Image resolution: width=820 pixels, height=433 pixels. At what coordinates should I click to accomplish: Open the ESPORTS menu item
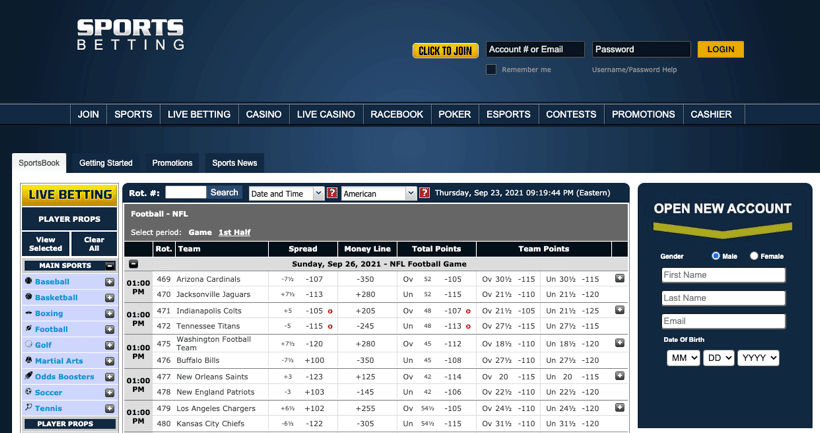coord(508,115)
